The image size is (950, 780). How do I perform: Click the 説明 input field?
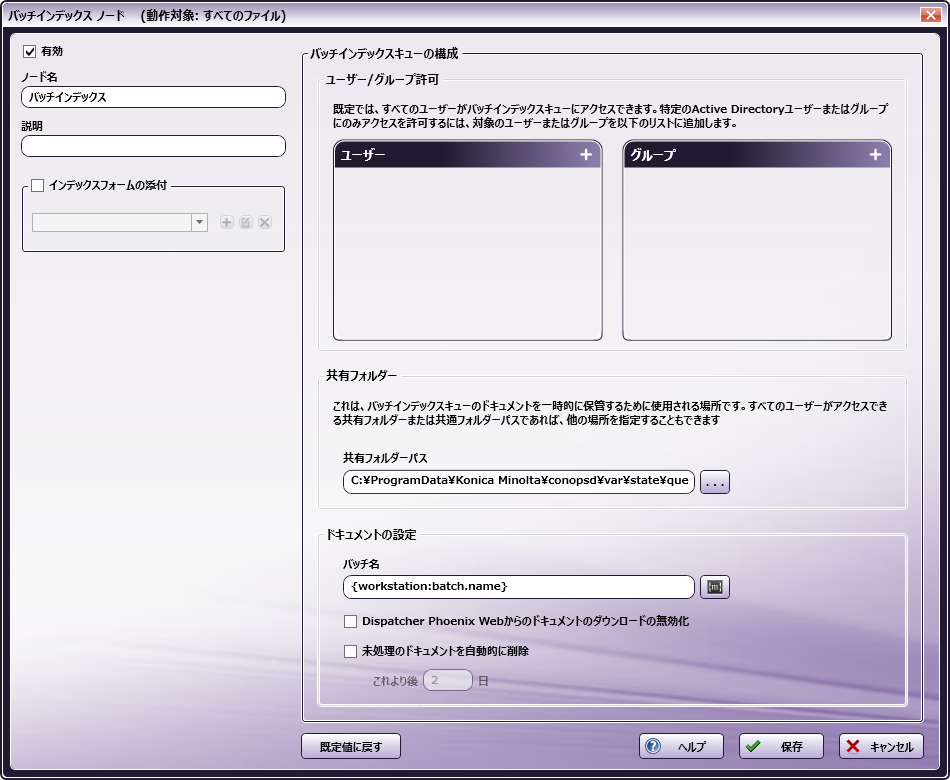click(153, 146)
